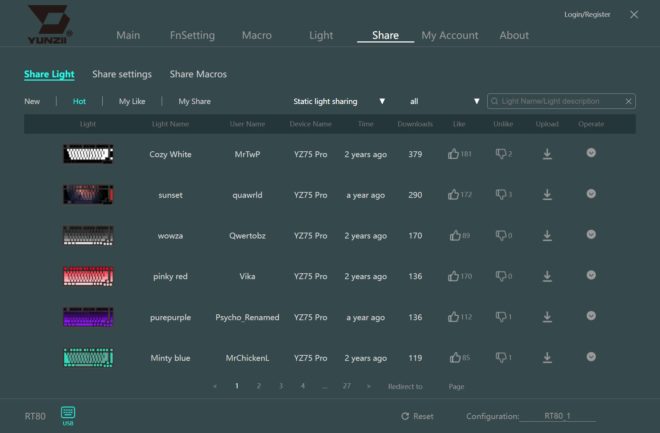Select the sunset light preview thumbnail
660x433 pixels.
click(x=88, y=194)
